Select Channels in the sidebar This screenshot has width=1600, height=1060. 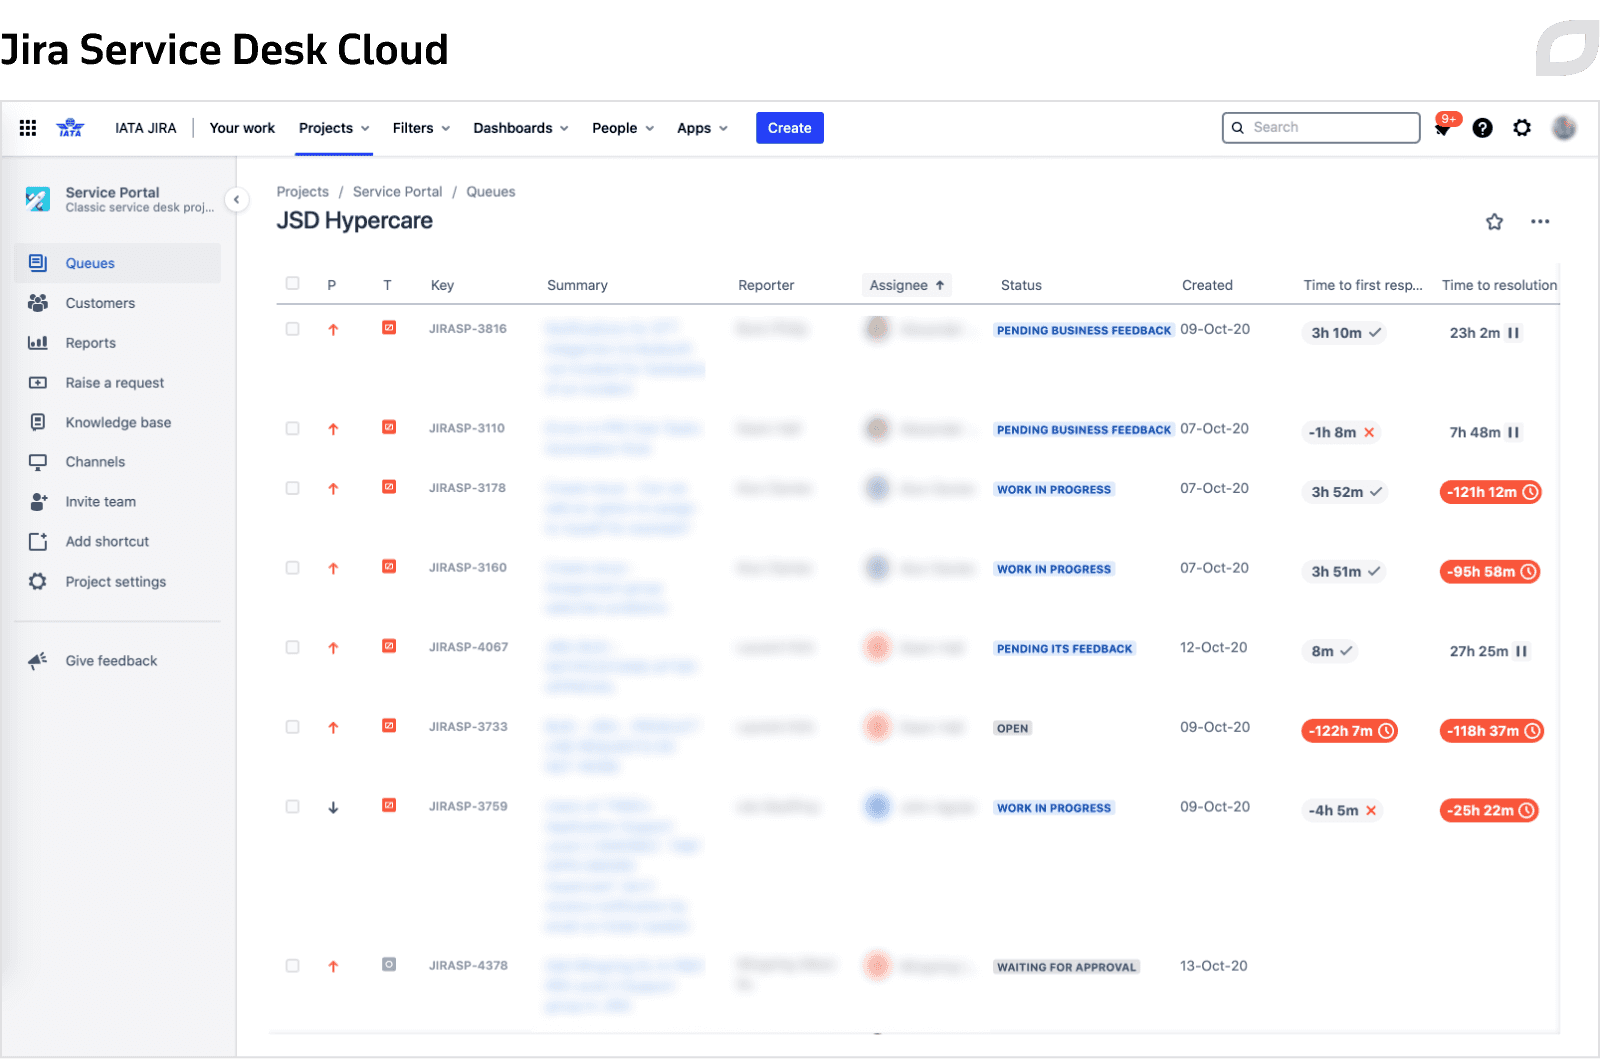click(x=118, y=462)
